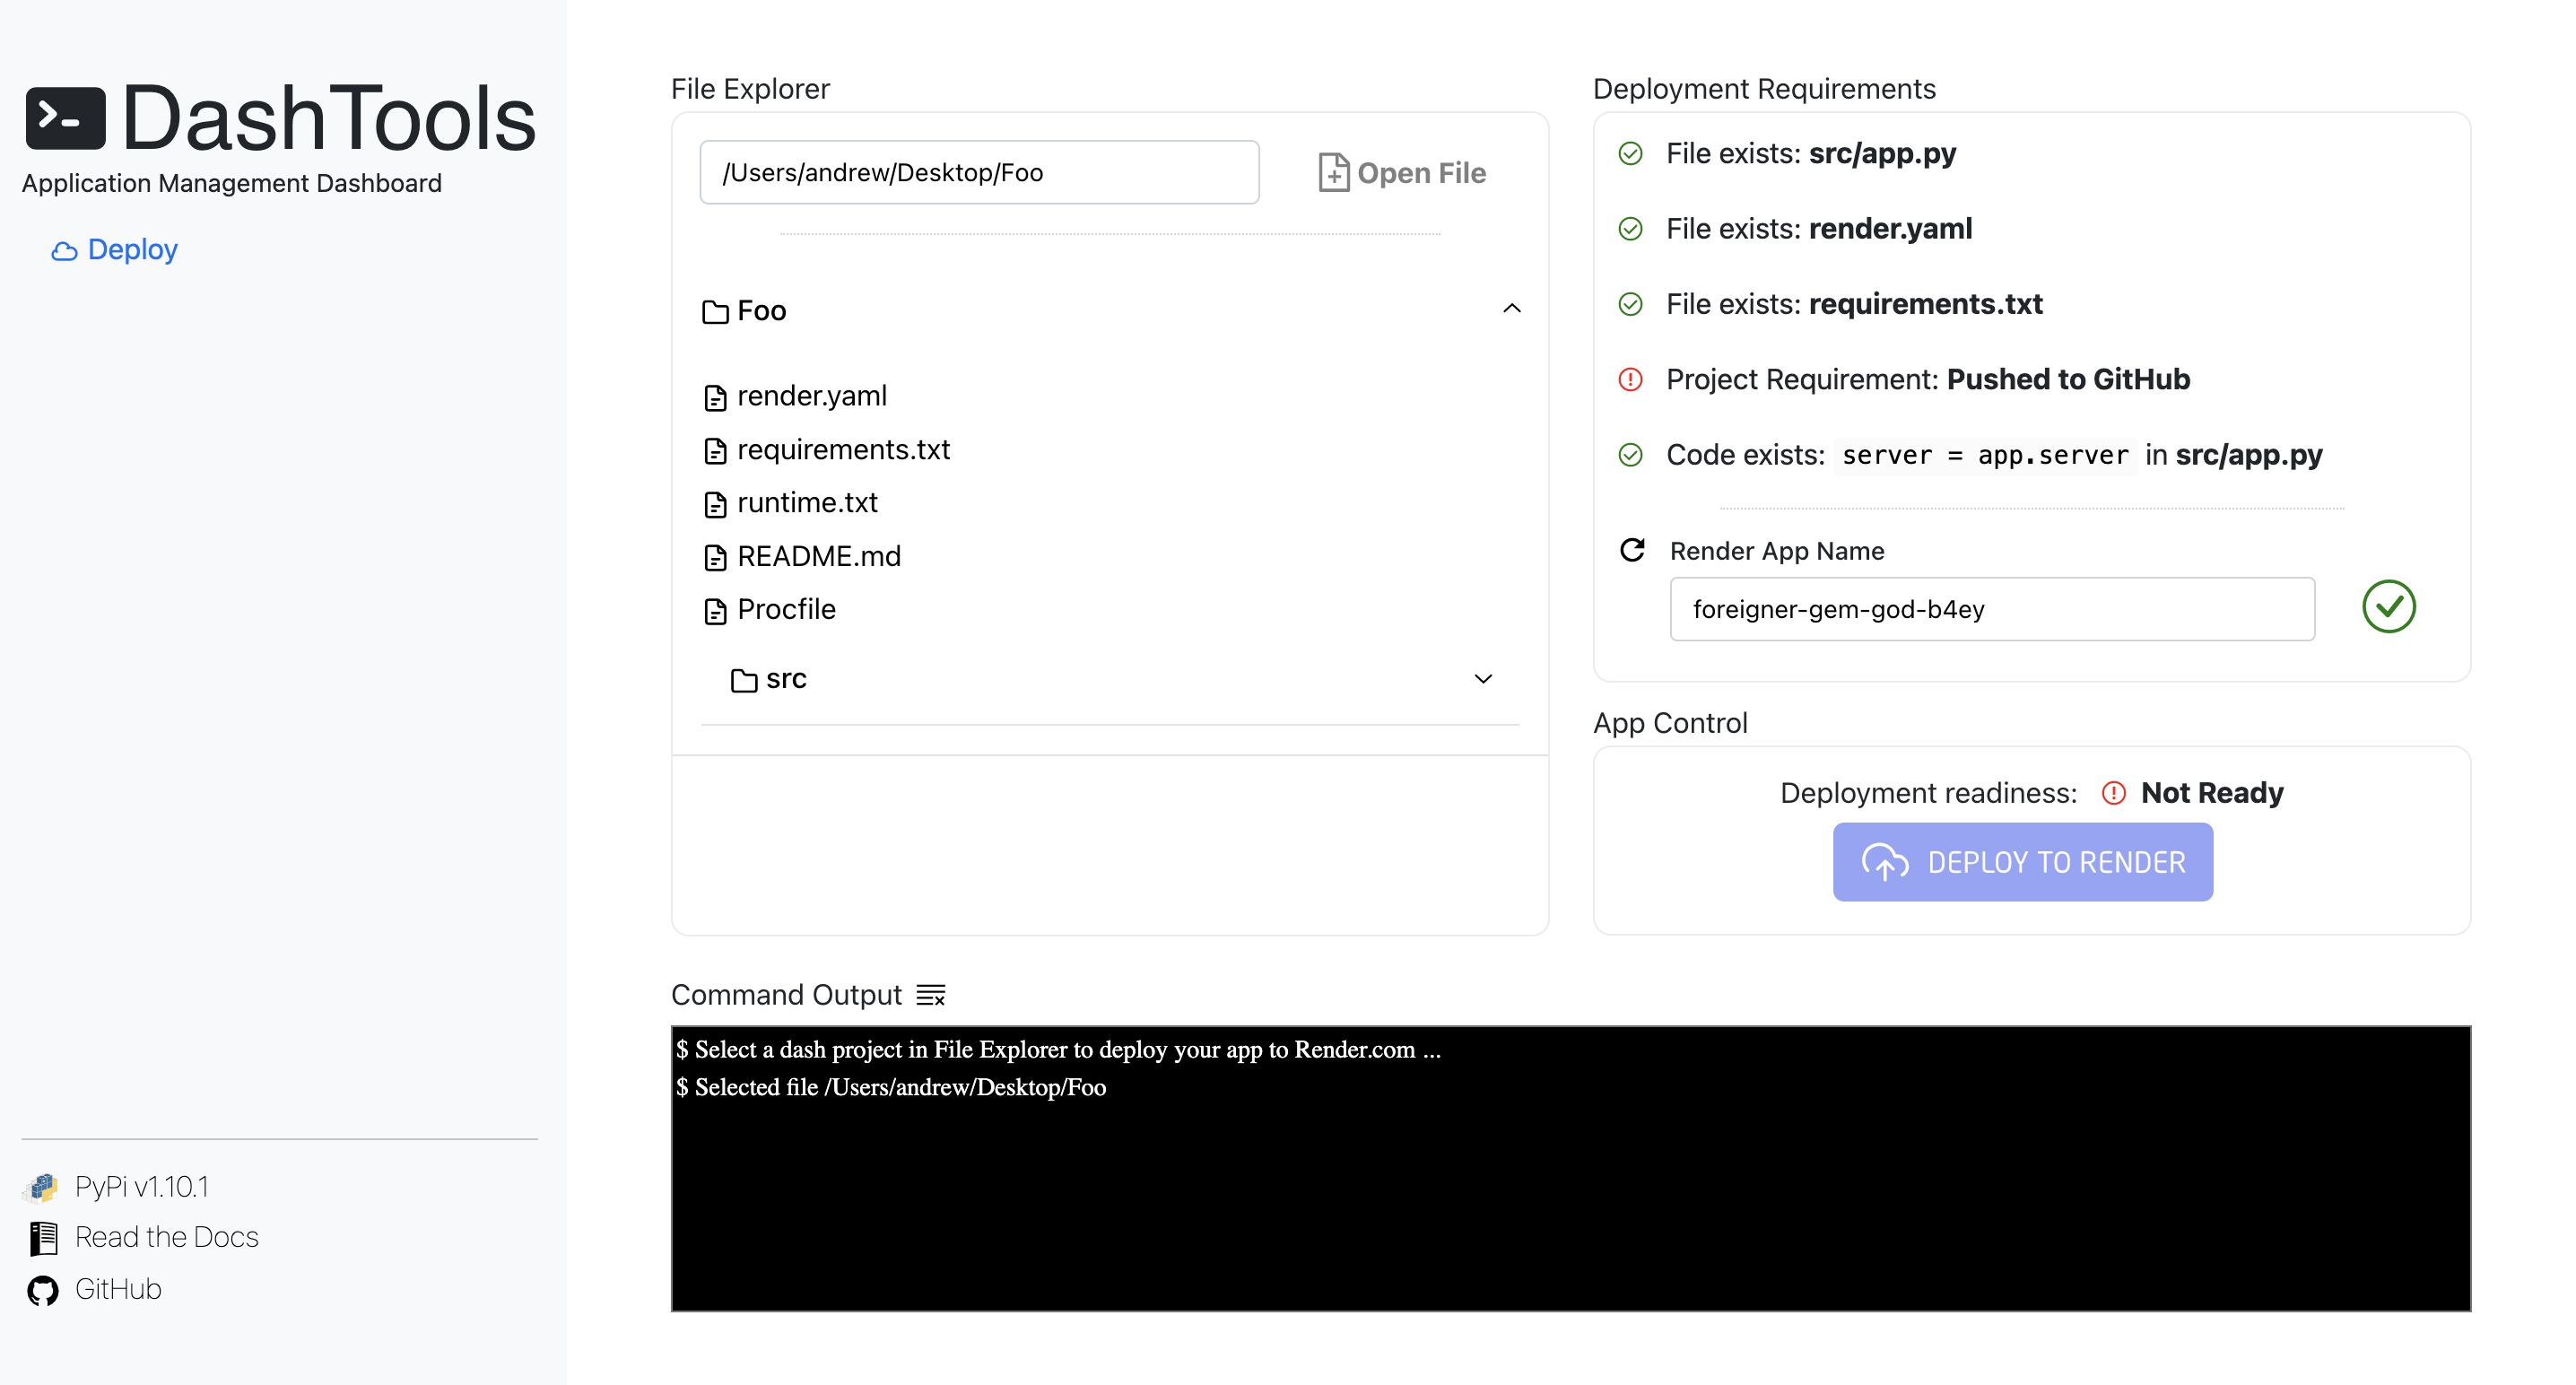The height and width of the screenshot is (1385, 2576).
Task: Expand the src folder chevron
Action: pyautogui.click(x=1483, y=679)
